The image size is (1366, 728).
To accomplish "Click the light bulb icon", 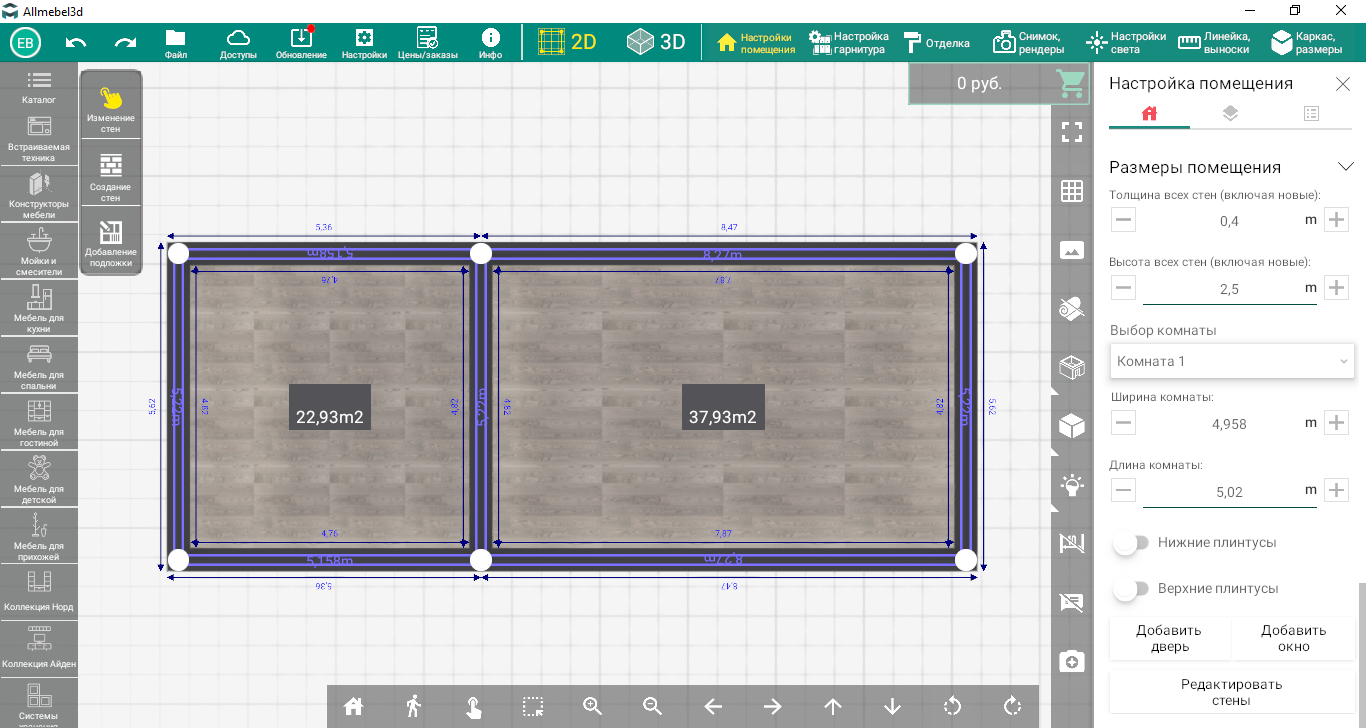I will click(1072, 486).
